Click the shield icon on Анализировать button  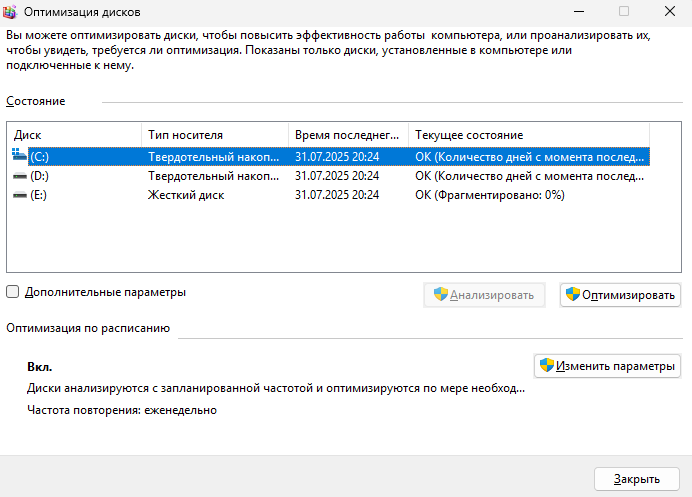click(x=440, y=294)
